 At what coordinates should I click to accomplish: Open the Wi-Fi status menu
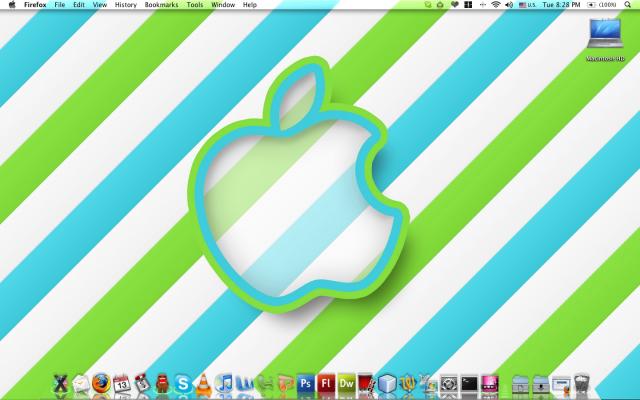point(496,5)
